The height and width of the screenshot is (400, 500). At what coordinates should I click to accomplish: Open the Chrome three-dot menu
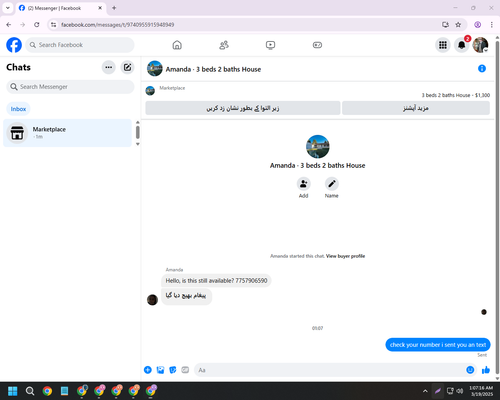pyautogui.click(x=492, y=25)
